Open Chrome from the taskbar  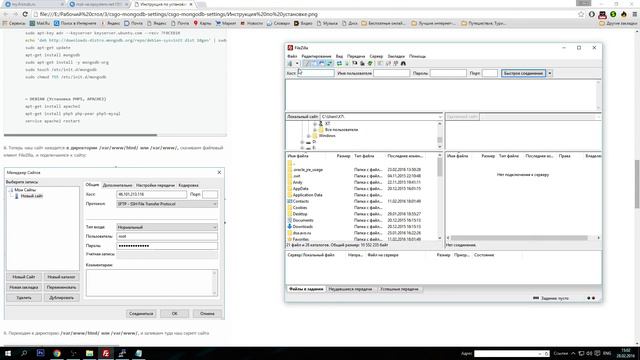point(57,353)
